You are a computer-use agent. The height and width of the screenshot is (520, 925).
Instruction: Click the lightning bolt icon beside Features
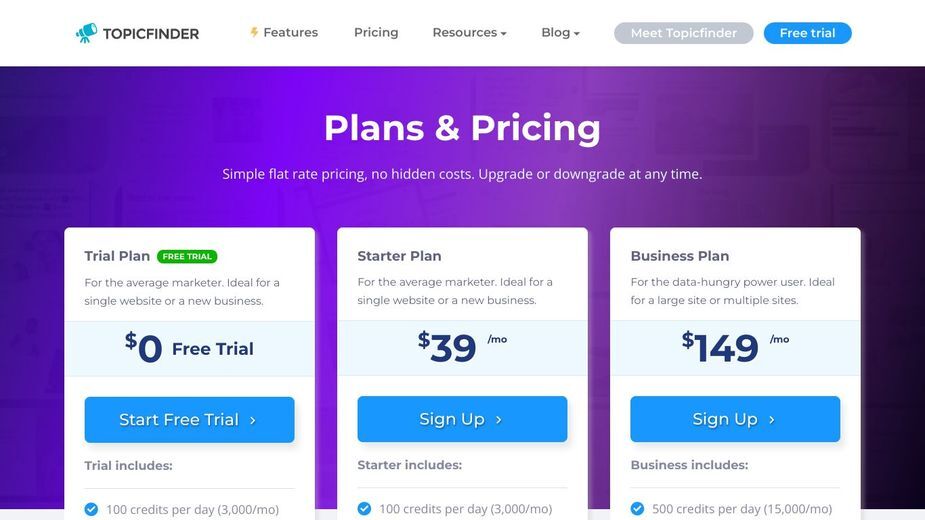click(x=254, y=32)
